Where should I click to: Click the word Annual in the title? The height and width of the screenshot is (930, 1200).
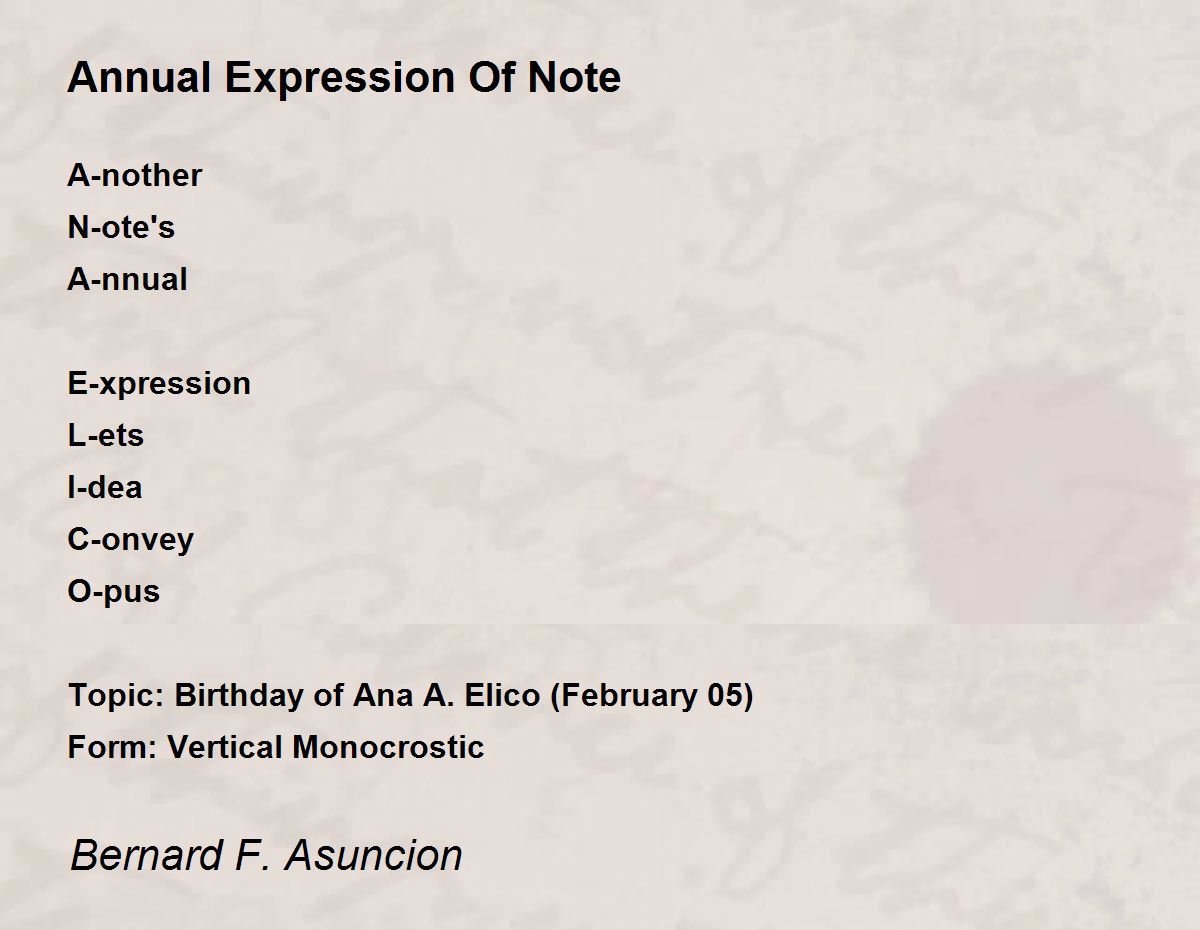[139, 77]
